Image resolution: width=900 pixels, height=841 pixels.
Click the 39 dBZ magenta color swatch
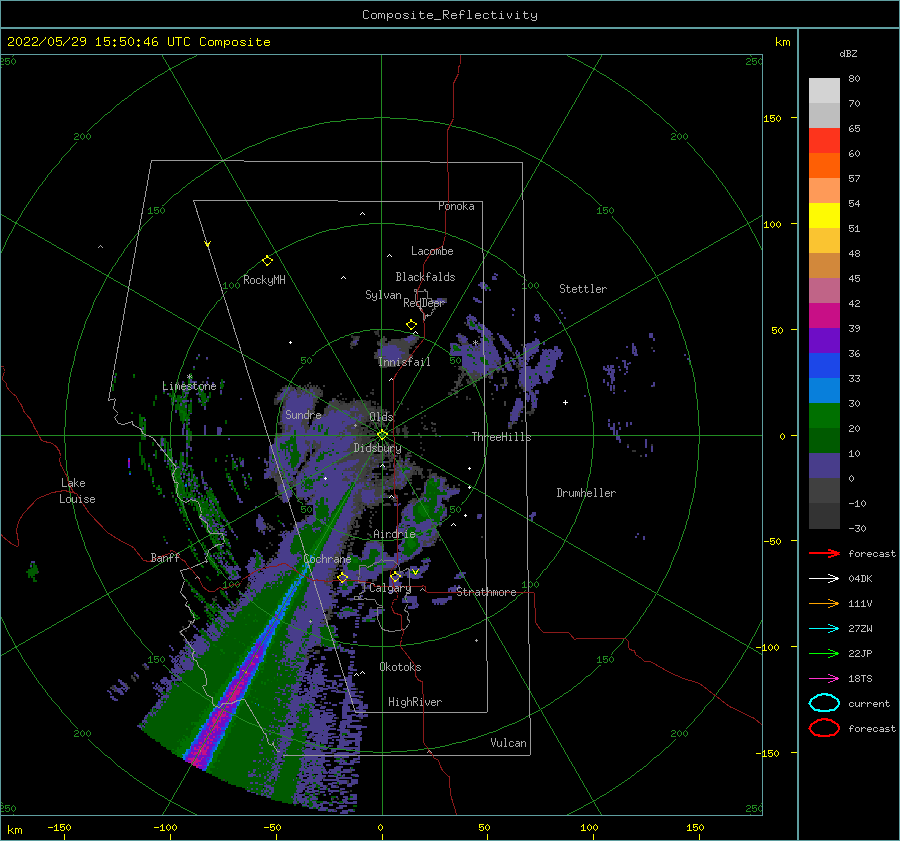coord(824,315)
